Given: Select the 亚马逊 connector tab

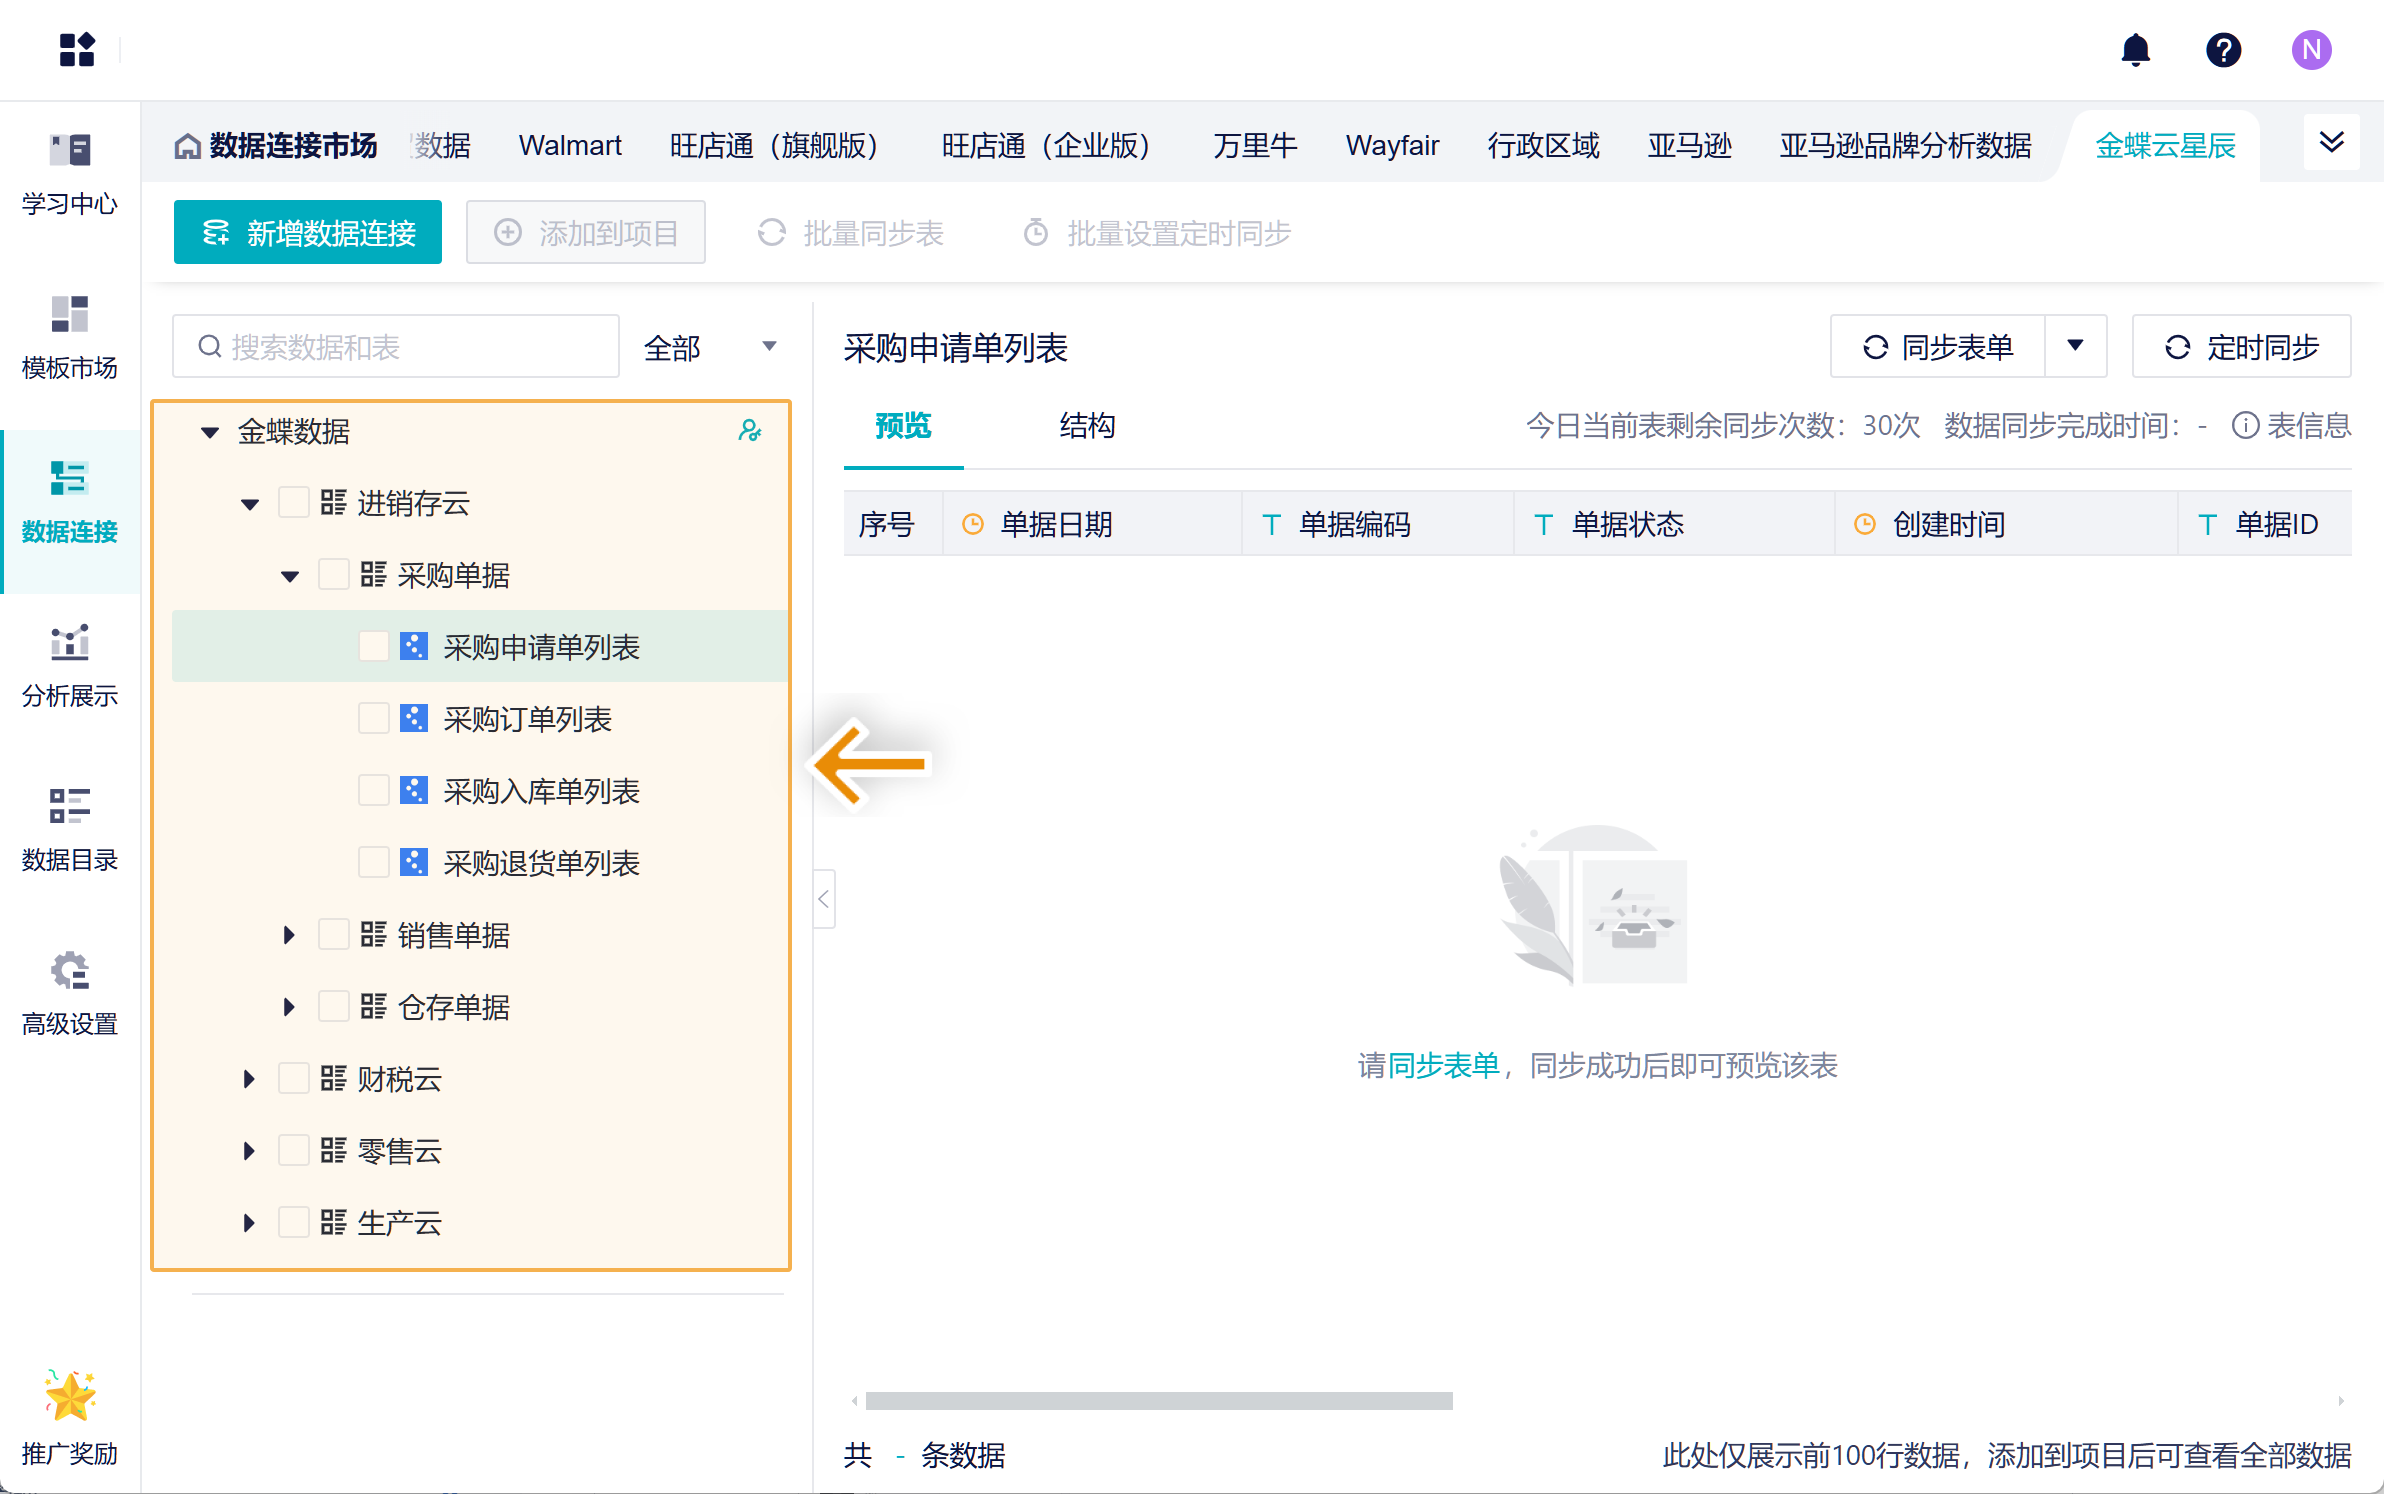Looking at the screenshot, I should [x=1689, y=146].
